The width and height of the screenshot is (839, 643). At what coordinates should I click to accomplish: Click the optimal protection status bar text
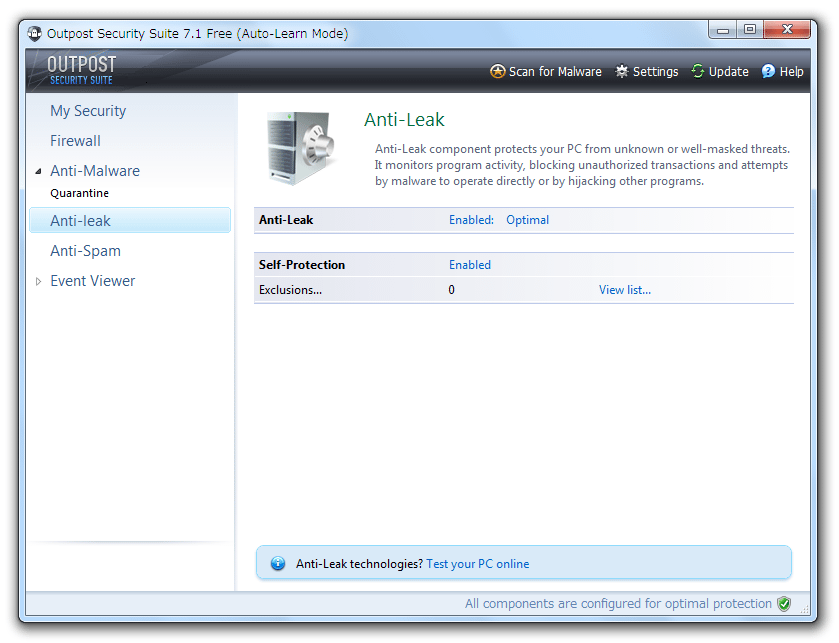tap(618, 603)
